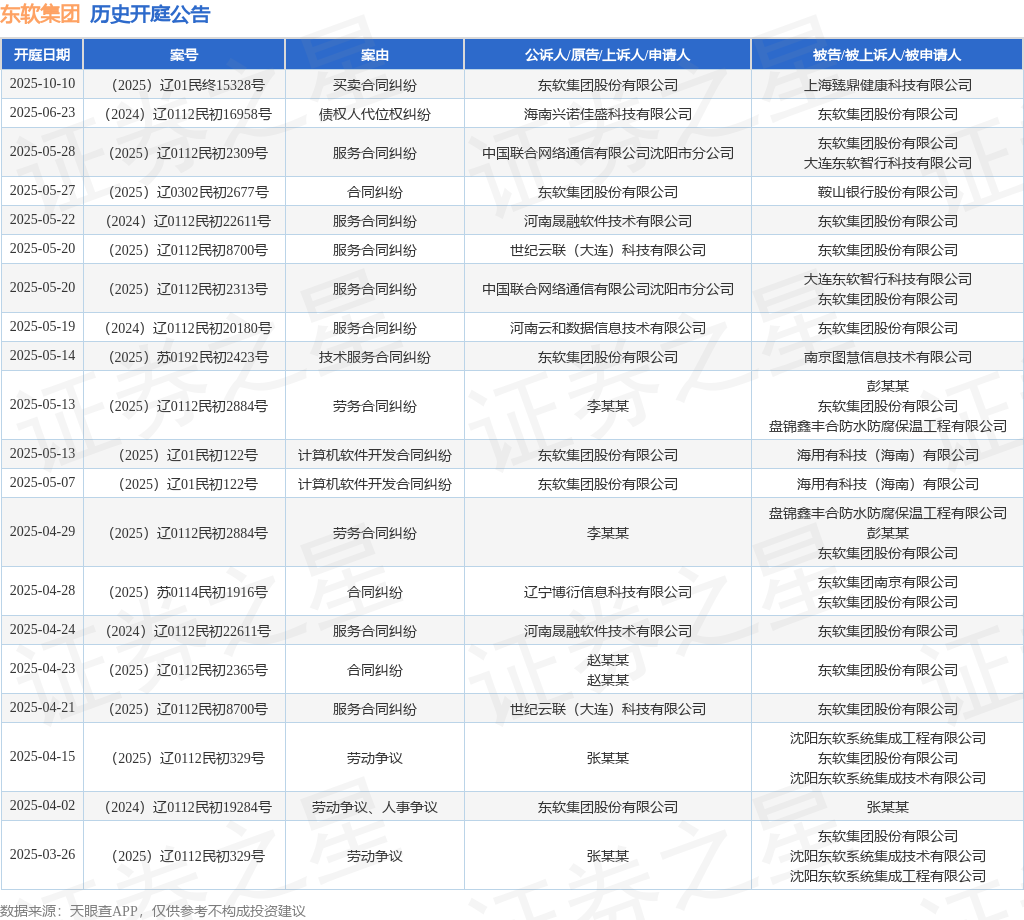Click 技术服务合同纠纷 cause cell
Screen dimensions: 1024x920
(x=375, y=358)
